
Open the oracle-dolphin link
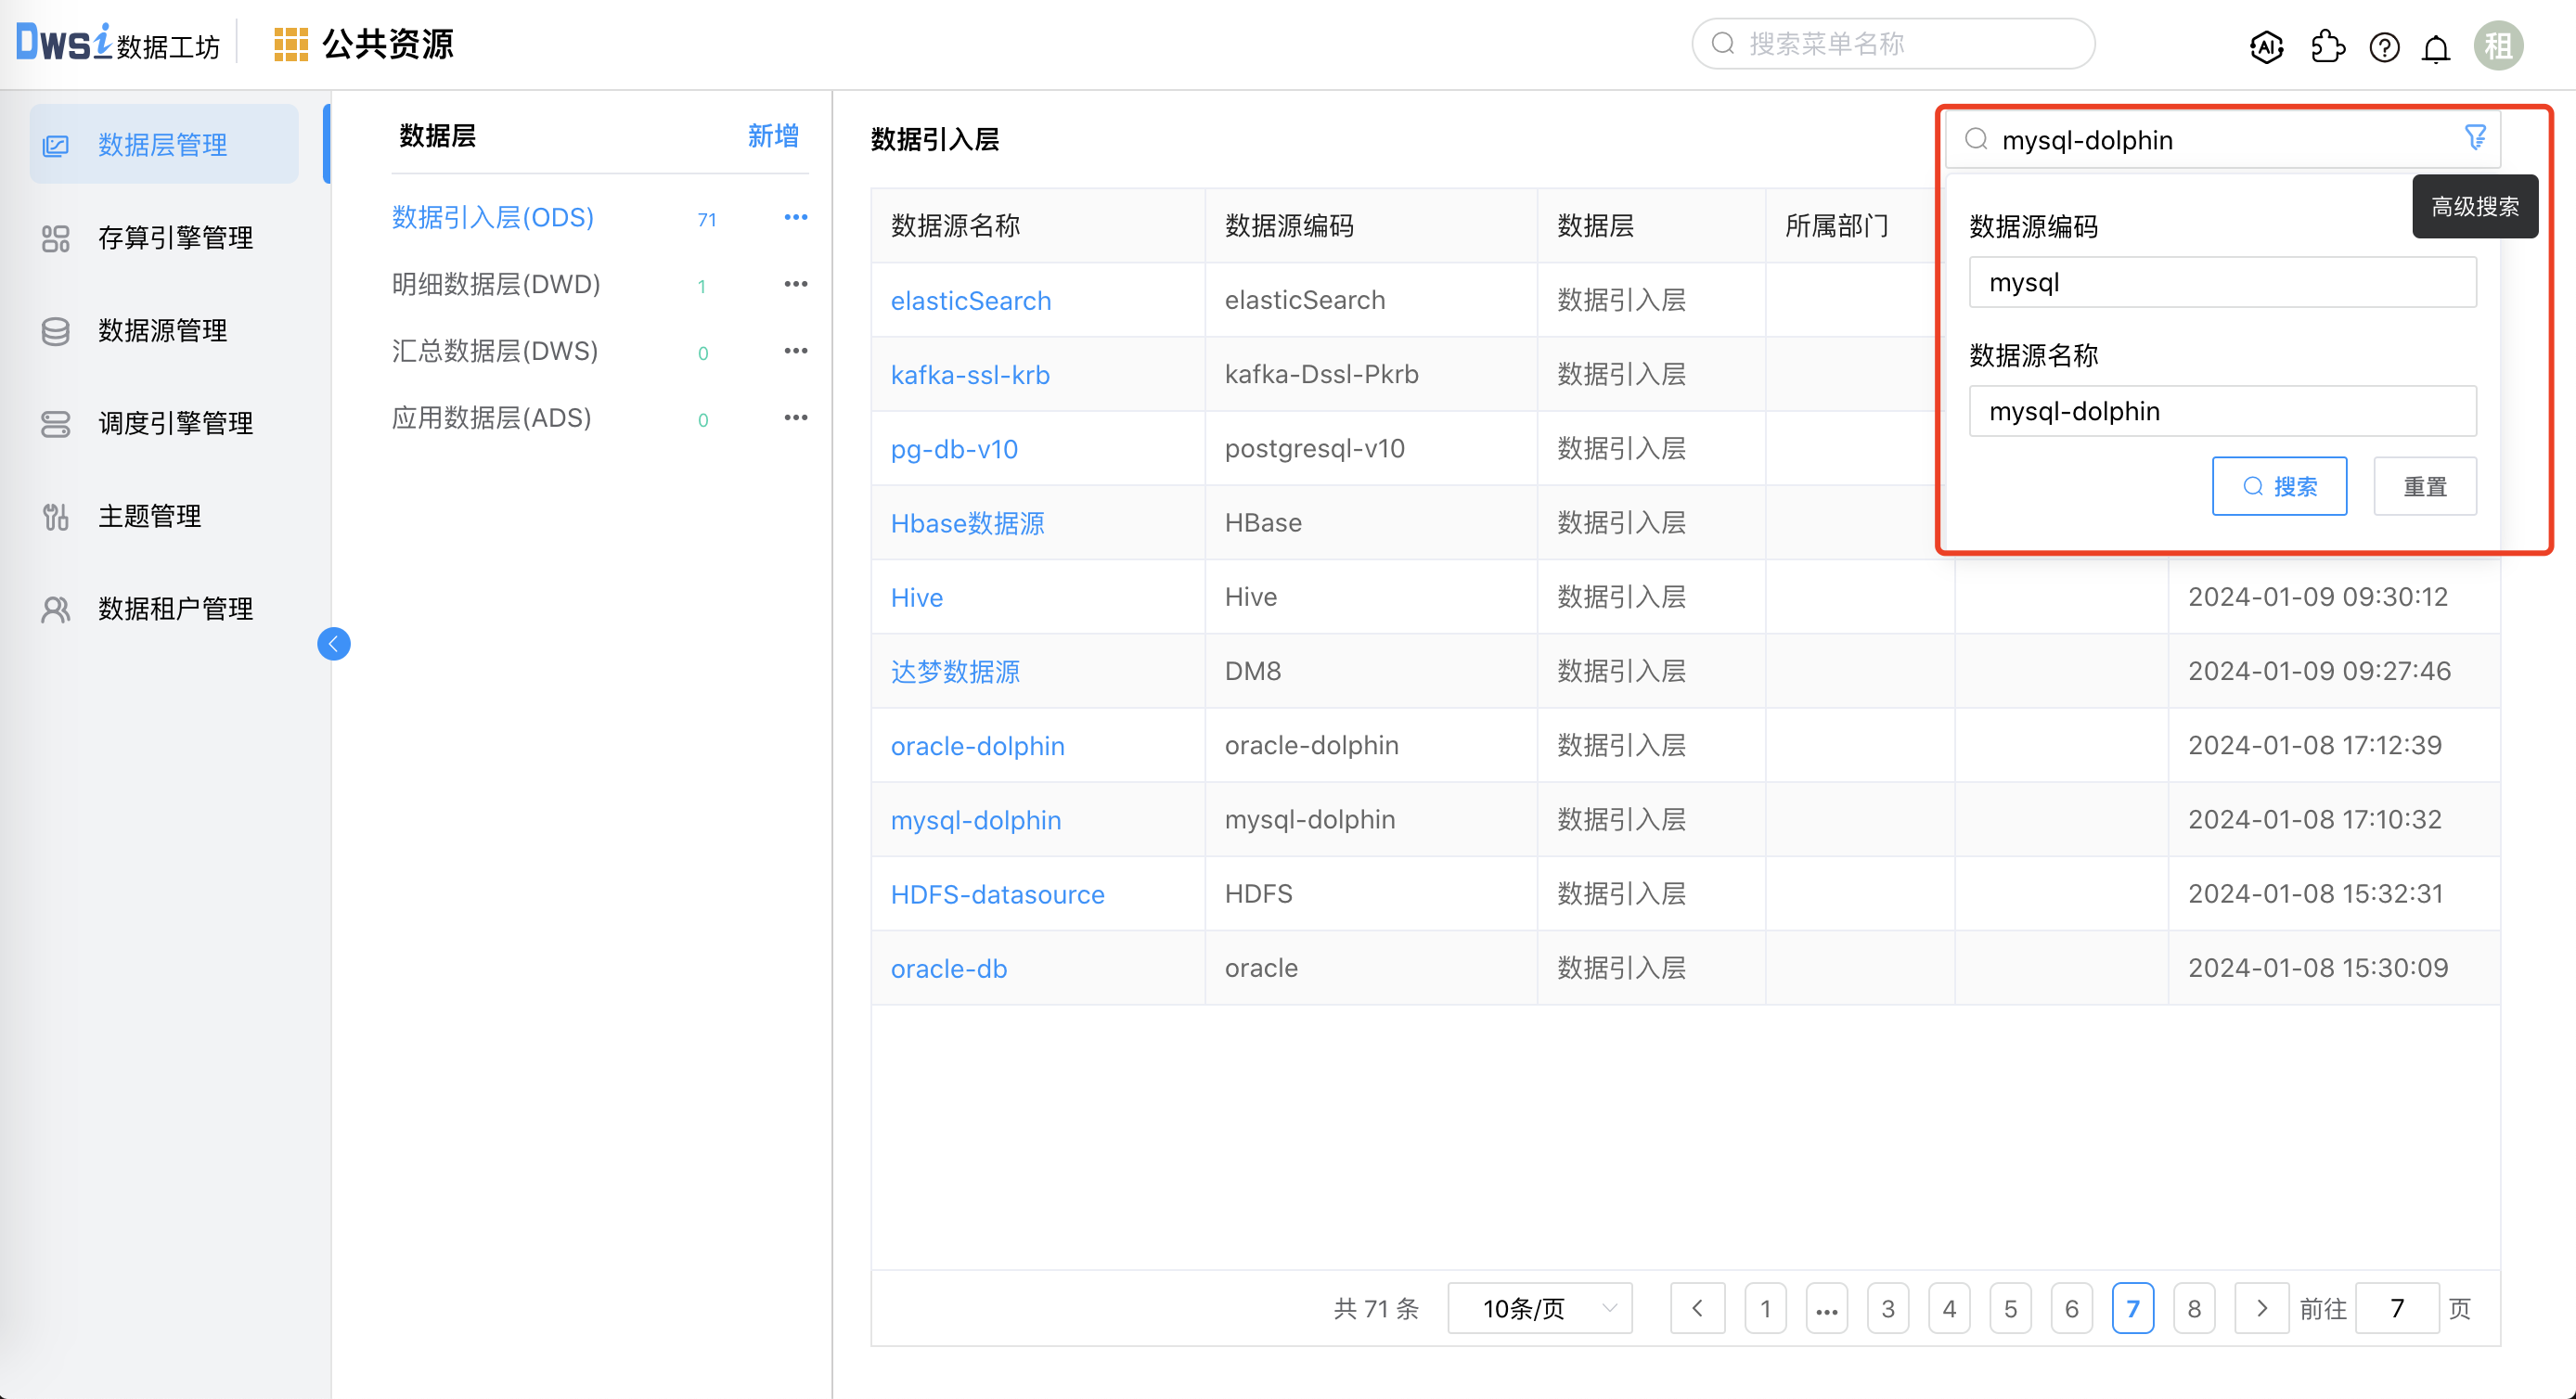point(977,746)
